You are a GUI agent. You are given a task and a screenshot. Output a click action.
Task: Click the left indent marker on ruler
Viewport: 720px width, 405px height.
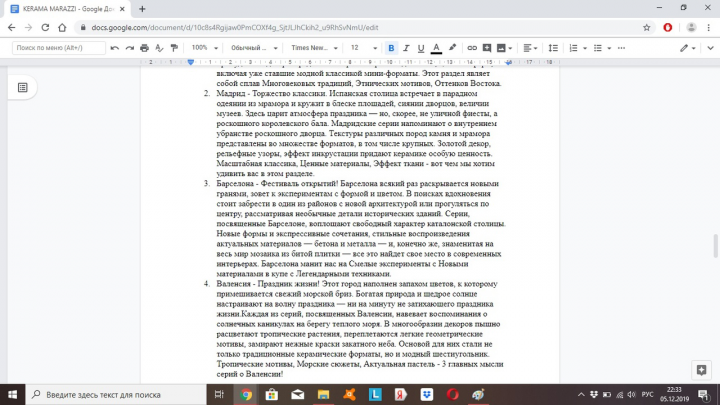(191, 62)
